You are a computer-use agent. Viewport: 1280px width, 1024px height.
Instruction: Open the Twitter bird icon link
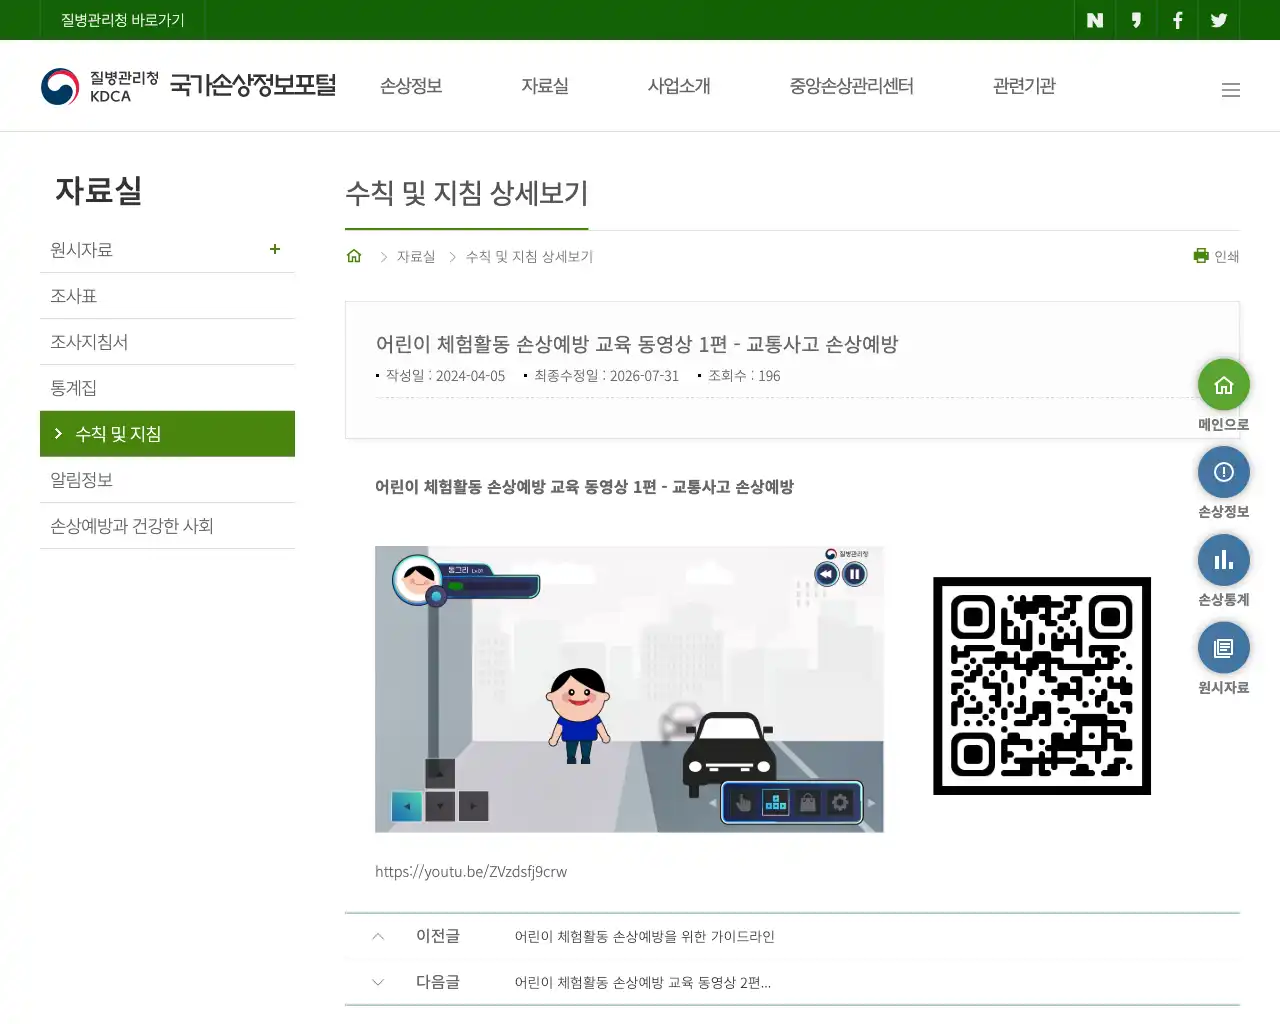(1219, 20)
